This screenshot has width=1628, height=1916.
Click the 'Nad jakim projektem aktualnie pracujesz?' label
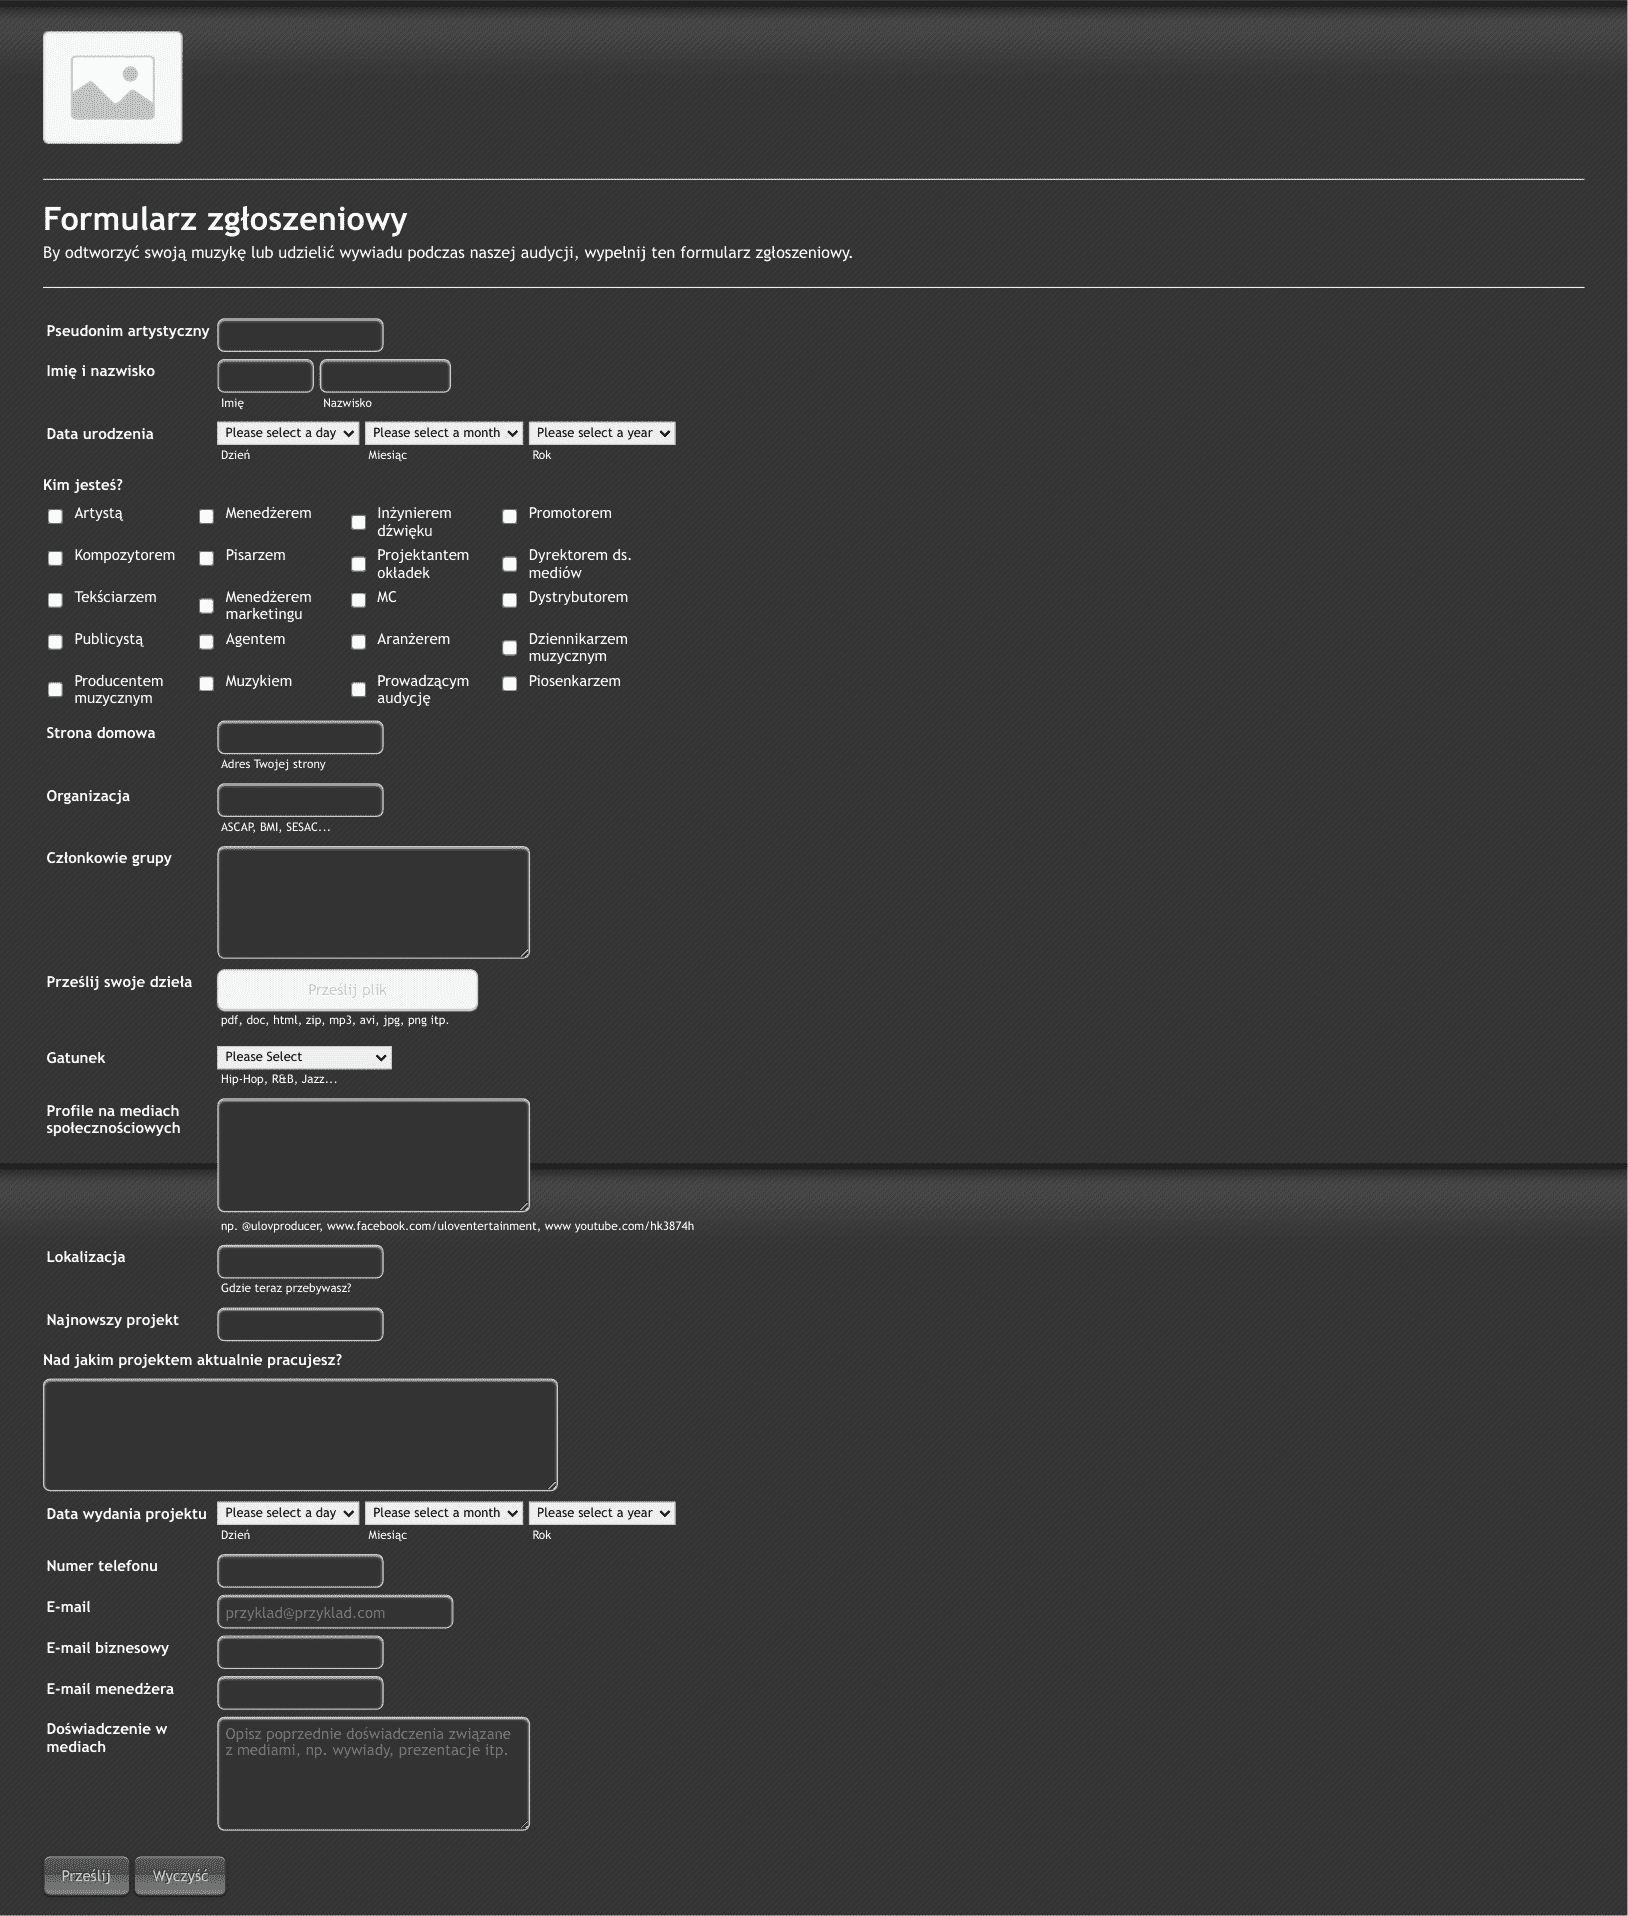(x=192, y=1360)
